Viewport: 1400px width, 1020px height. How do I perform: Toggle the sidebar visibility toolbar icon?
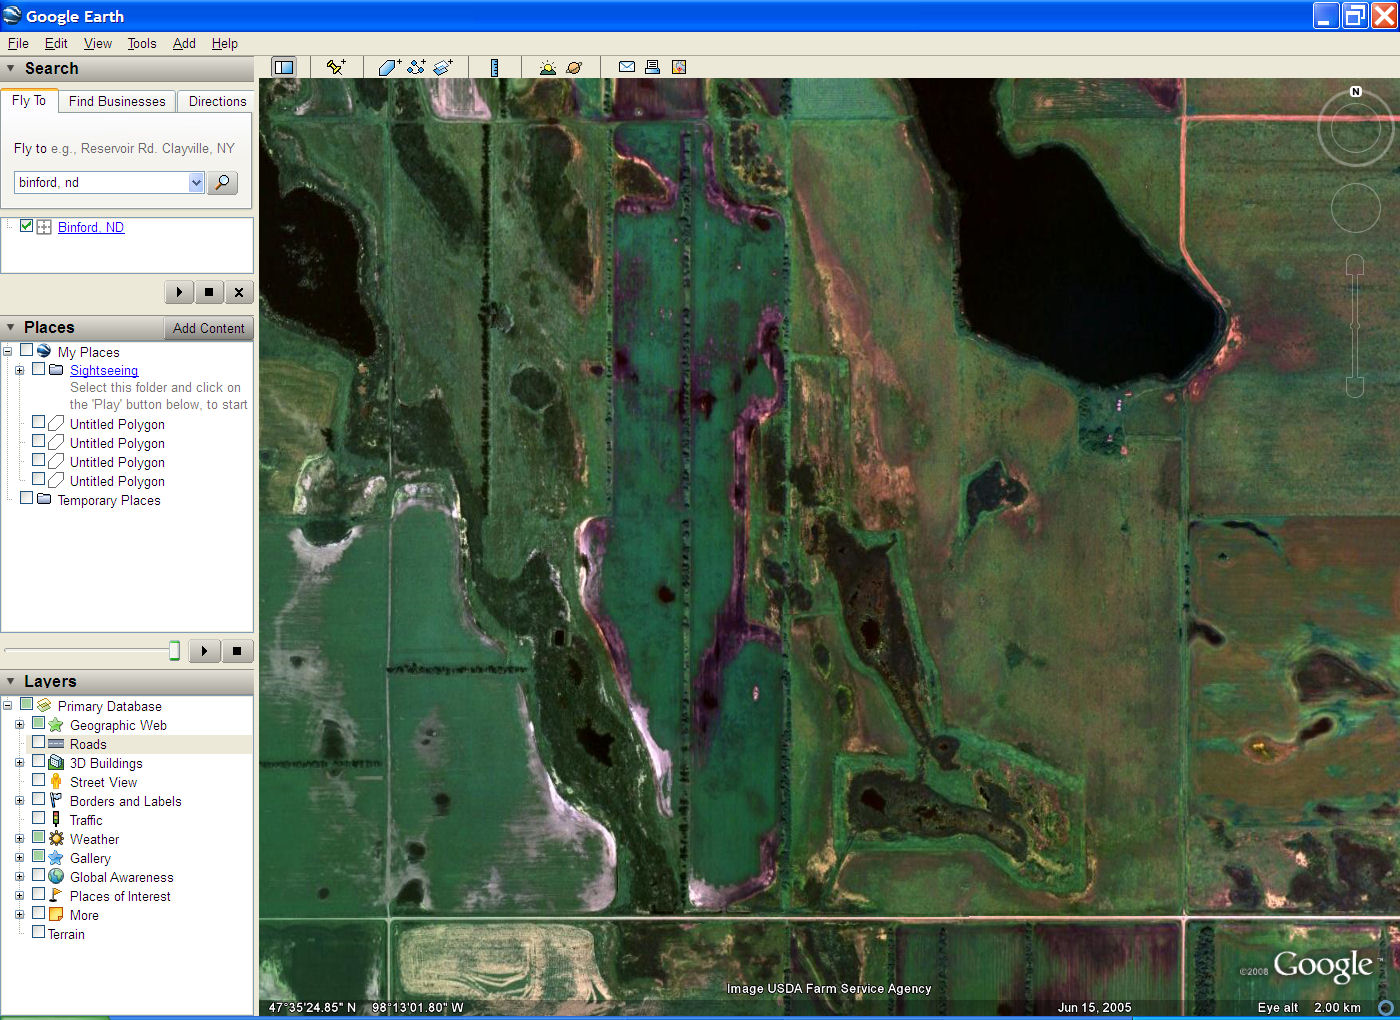click(x=284, y=67)
